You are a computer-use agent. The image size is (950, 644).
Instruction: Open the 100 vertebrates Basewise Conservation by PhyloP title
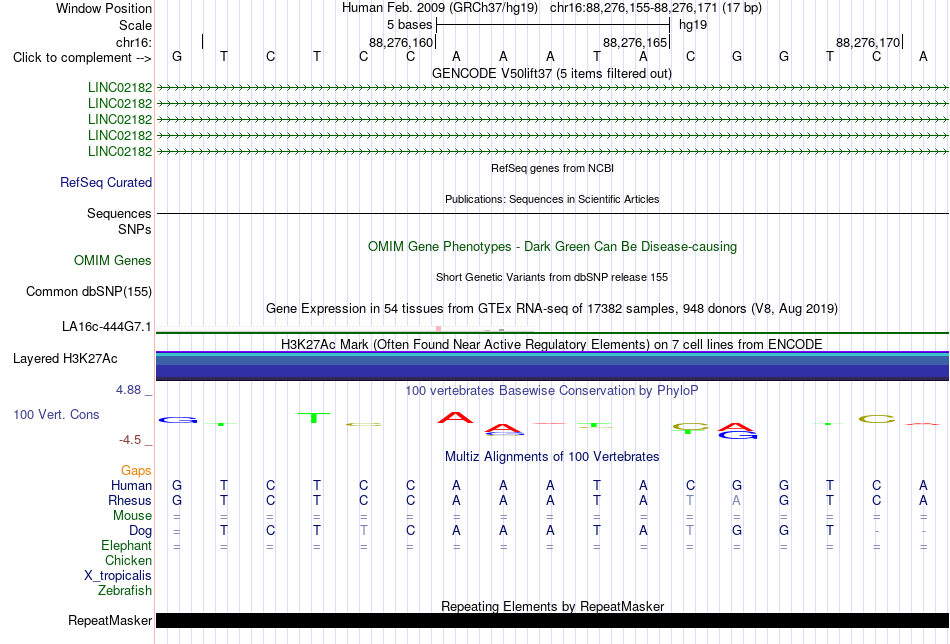pos(552,391)
